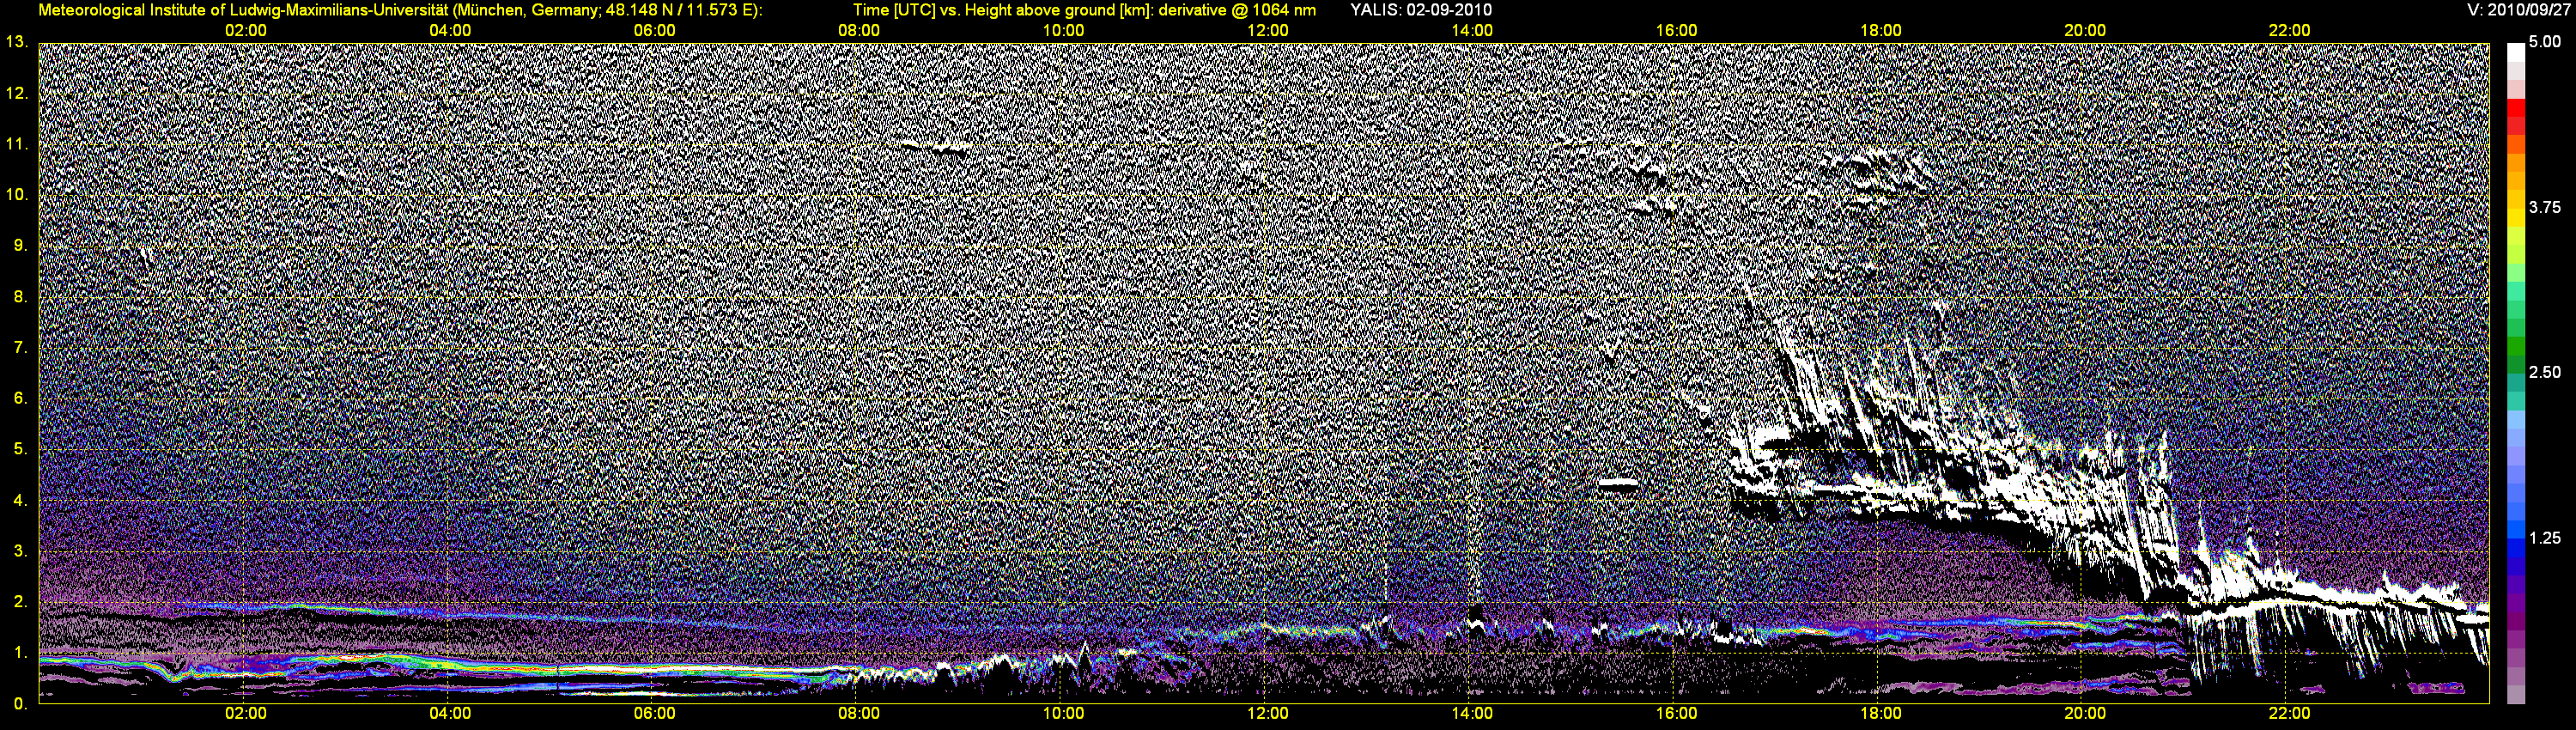This screenshot has height=730, width=2576.
Task: Click the 04:00 tick label on the upper time axis
Action: [450, 31]
